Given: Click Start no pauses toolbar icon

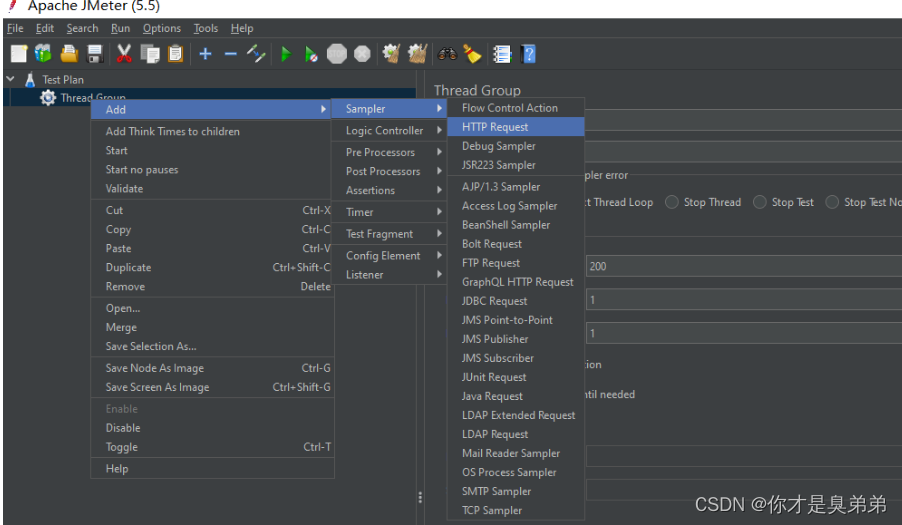Looking at the screenshot, I should click(x=311, y=54).
